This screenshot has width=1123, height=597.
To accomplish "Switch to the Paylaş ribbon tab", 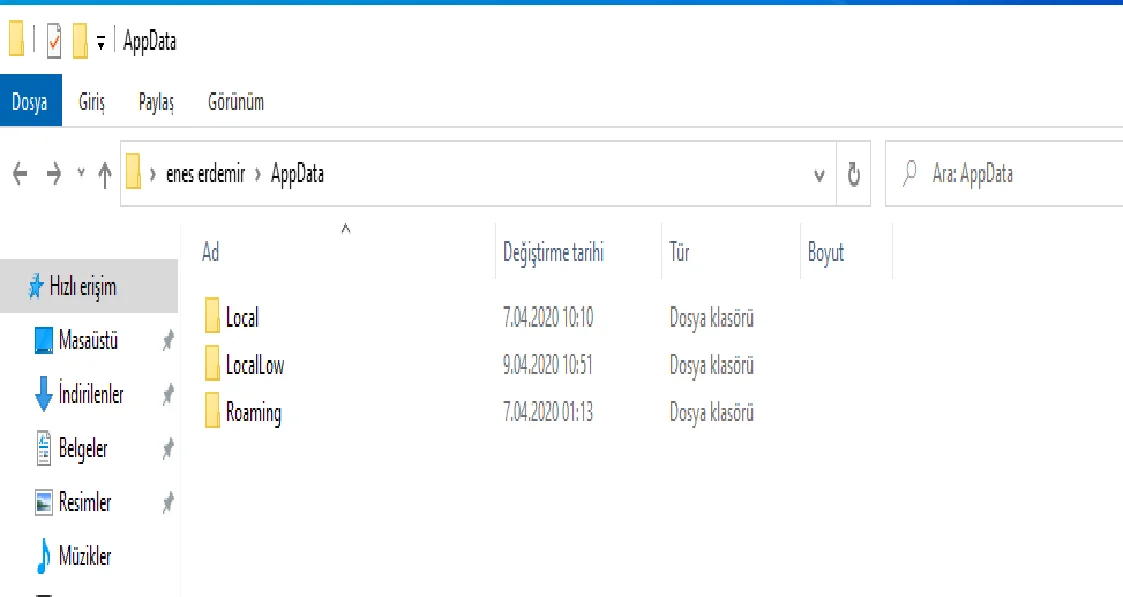I will [156, 102].
